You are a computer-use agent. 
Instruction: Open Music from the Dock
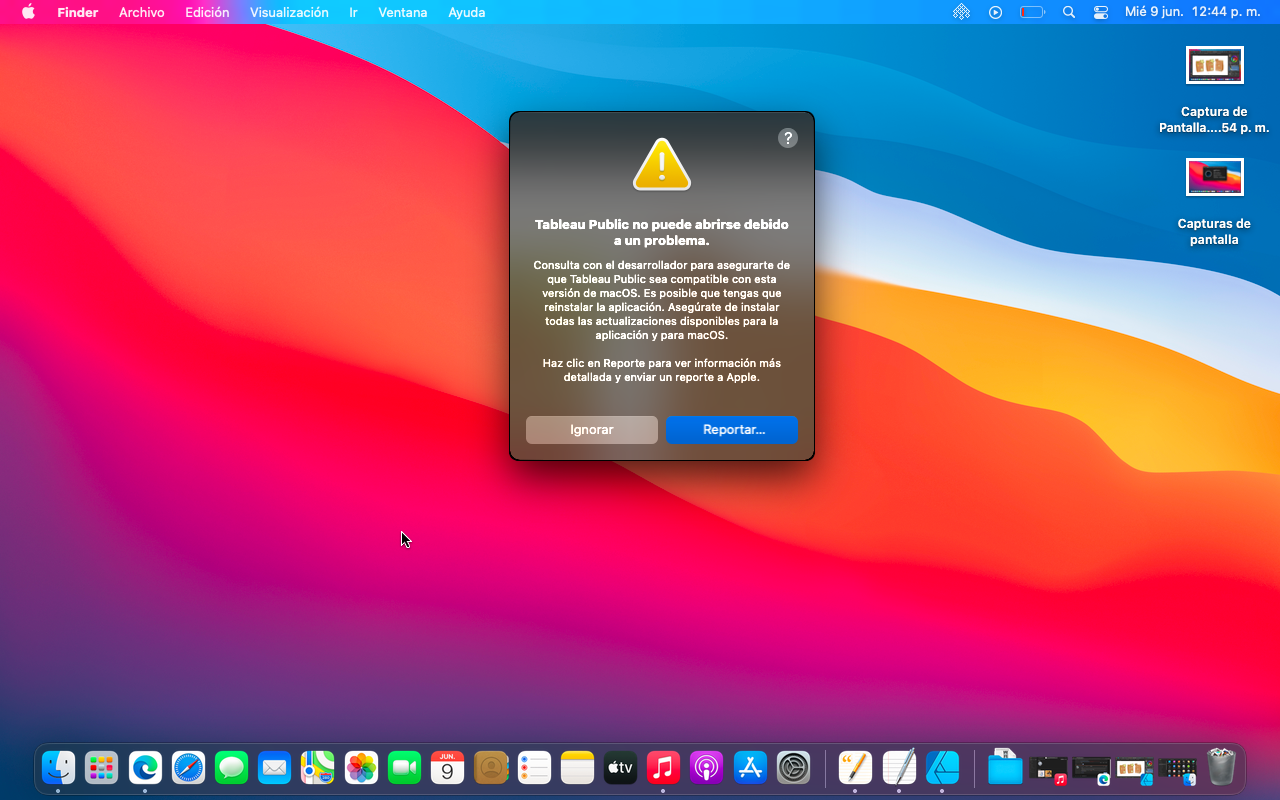[663, 768]
